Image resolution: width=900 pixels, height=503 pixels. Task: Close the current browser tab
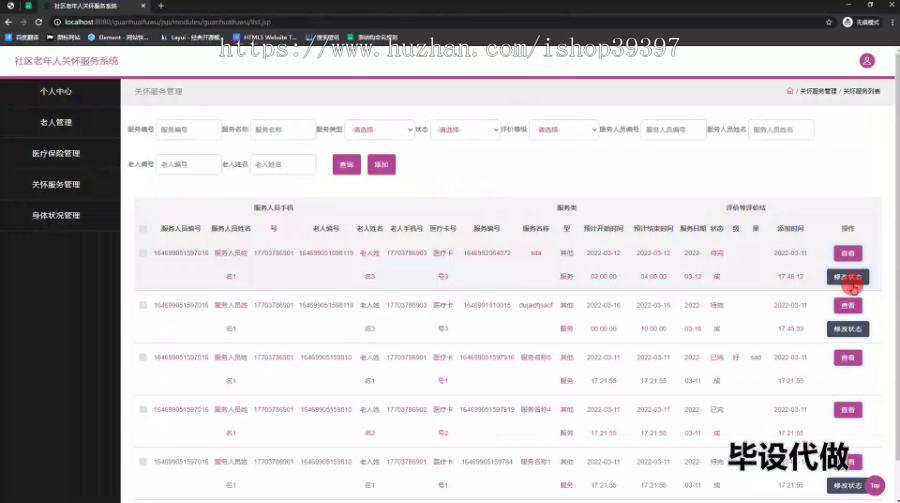coord(143,6)
